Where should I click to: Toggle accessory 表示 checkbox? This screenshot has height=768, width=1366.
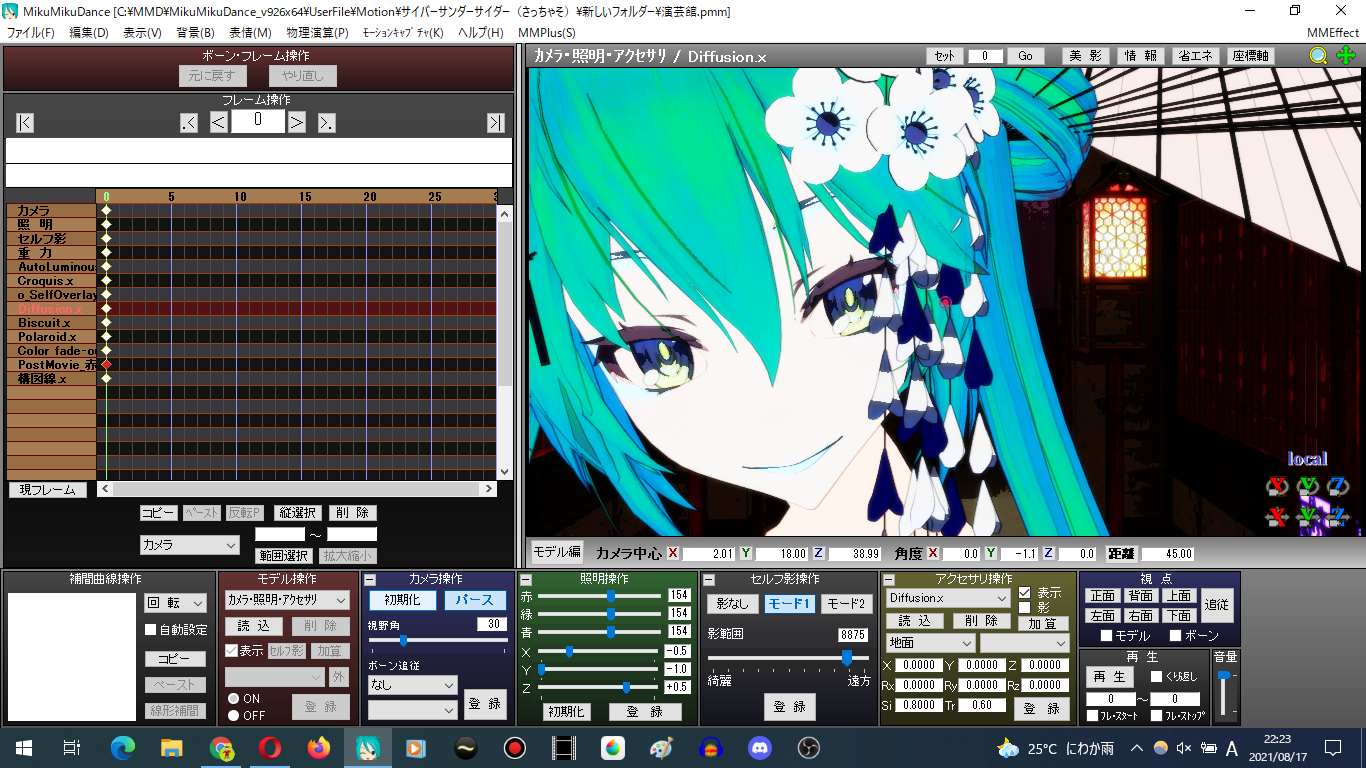(x=1024, y=593)
